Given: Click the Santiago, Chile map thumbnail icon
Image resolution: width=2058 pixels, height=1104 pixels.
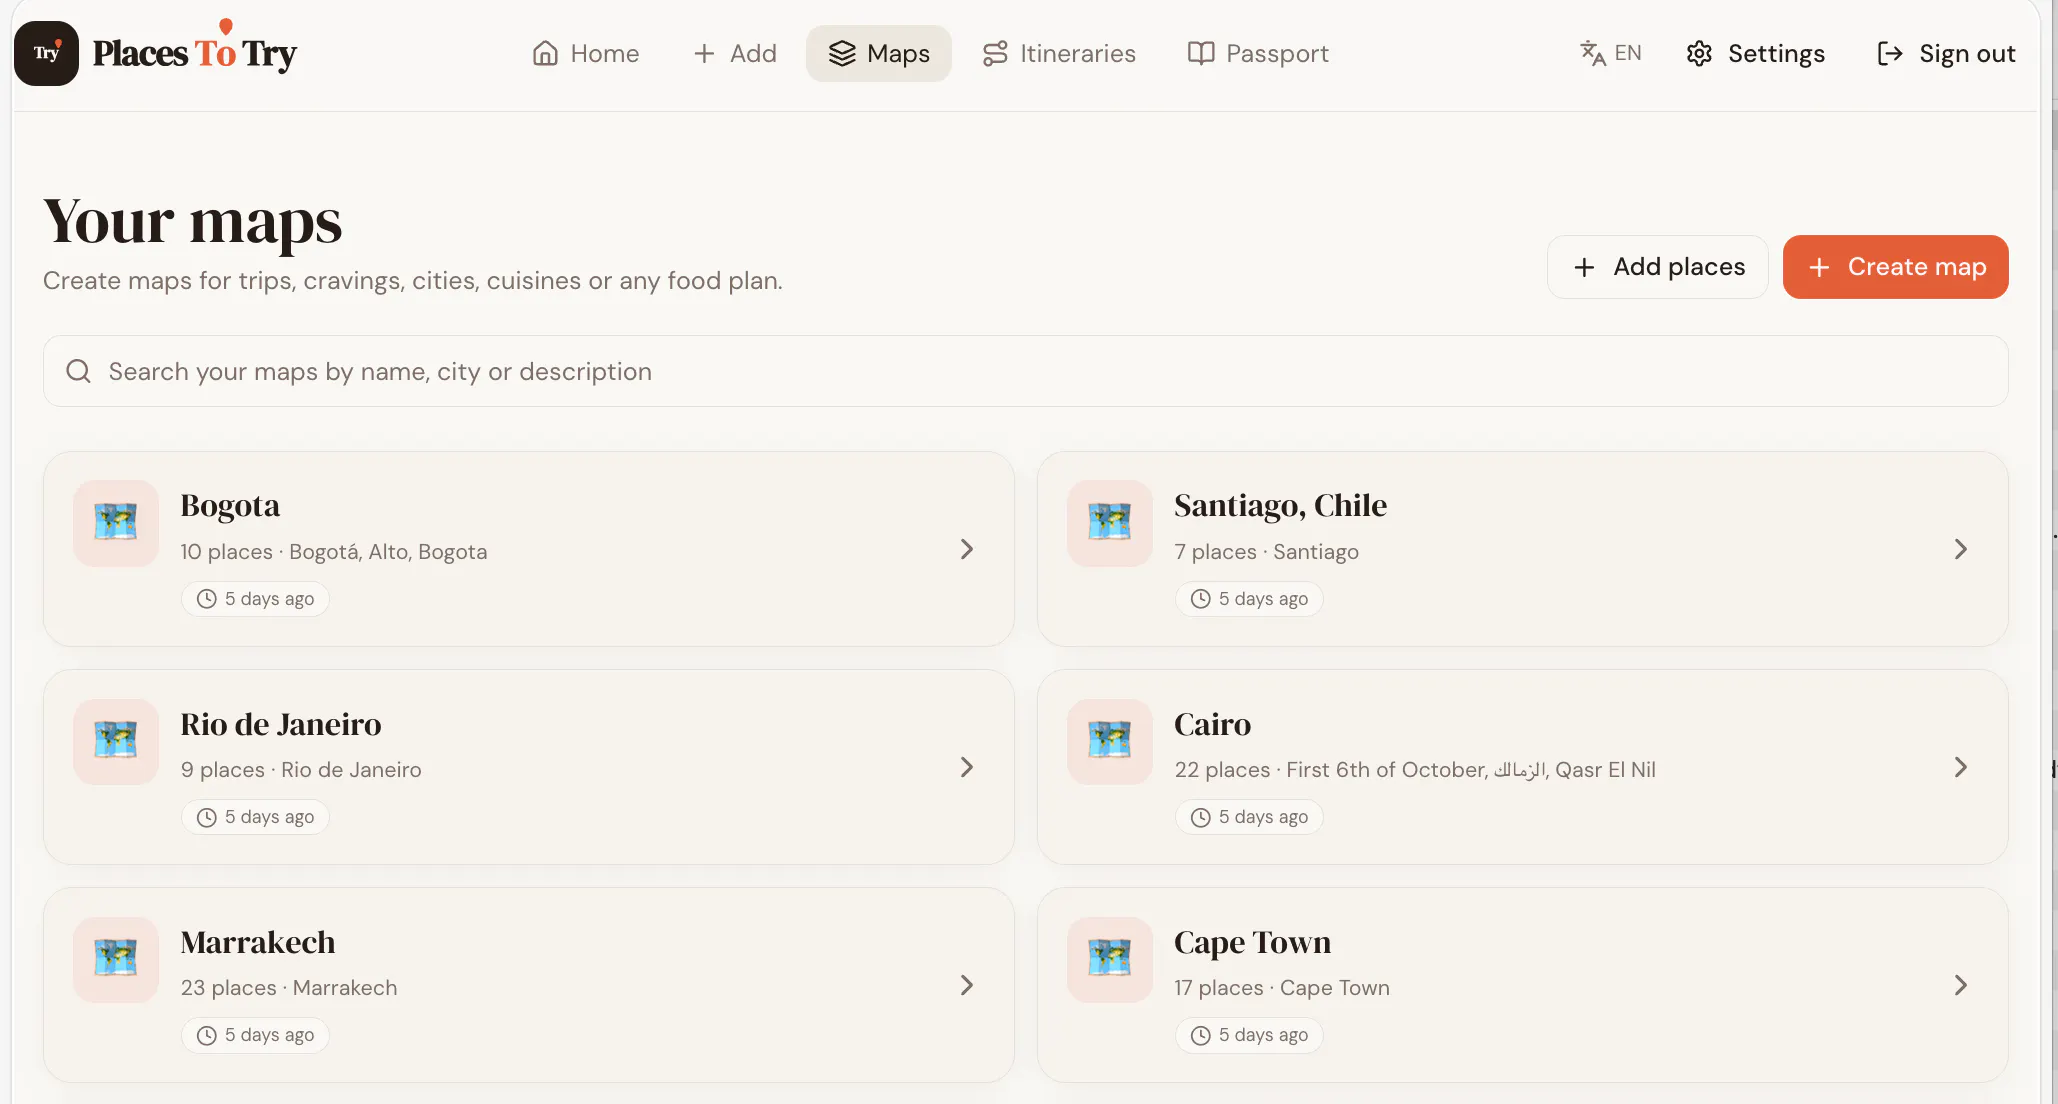Looking at the screenshot, I should pos(1110,523).
